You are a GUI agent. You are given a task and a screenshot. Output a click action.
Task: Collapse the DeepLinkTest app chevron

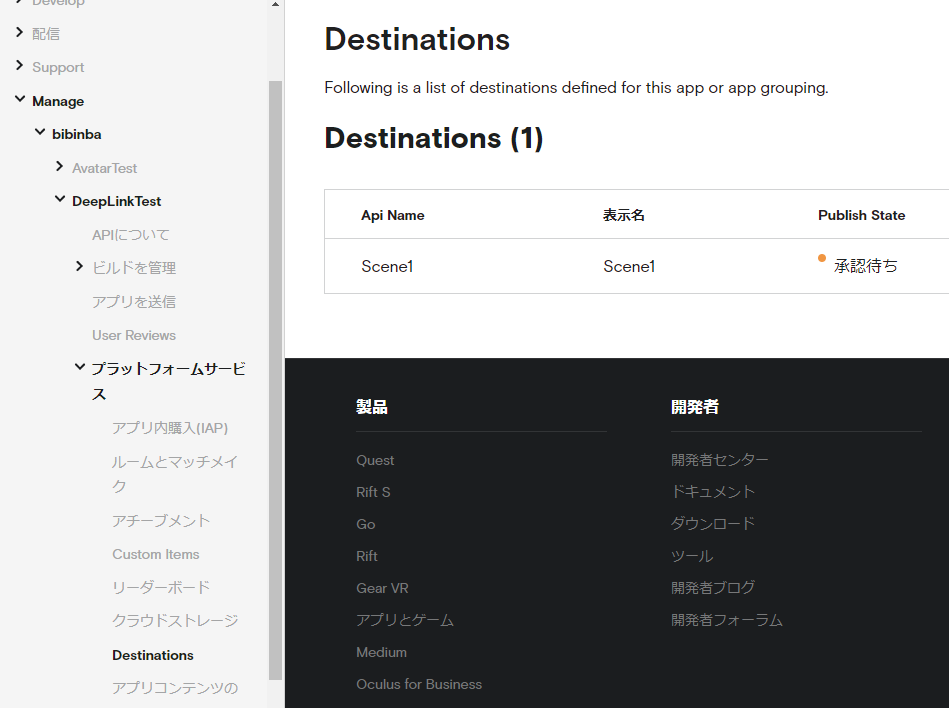click(60, 198)
